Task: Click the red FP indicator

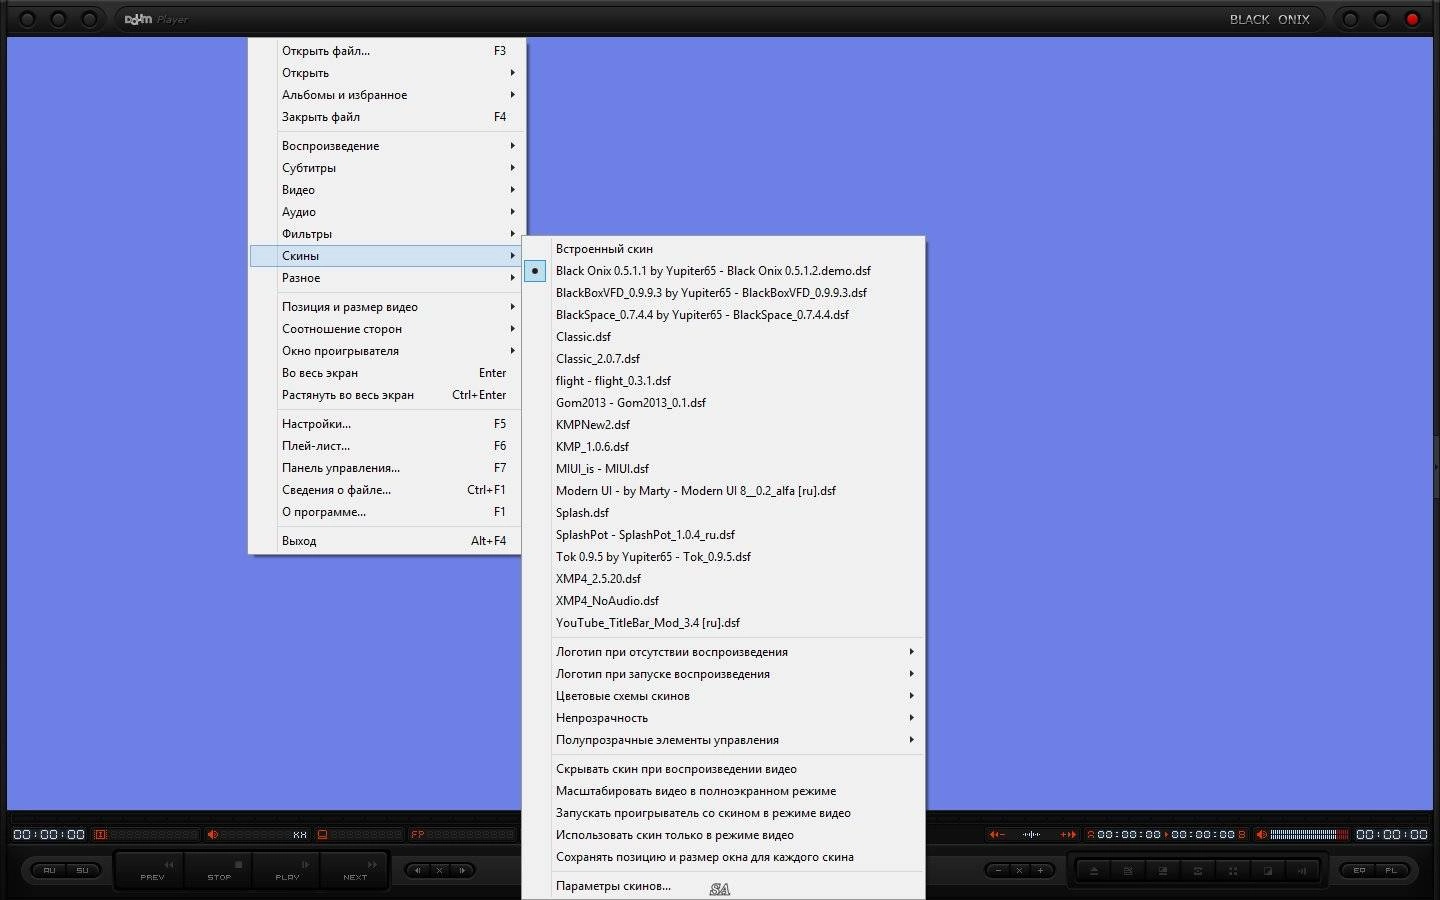Action: pos(418,835)
